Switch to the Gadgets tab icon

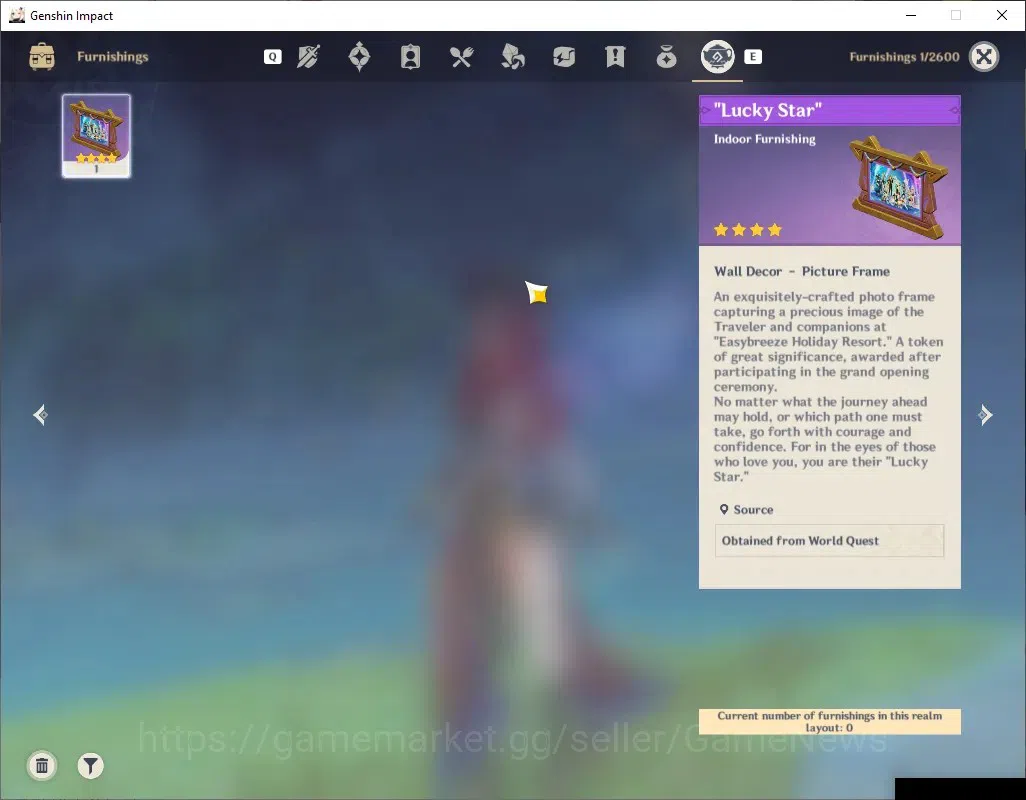(563, 57)
